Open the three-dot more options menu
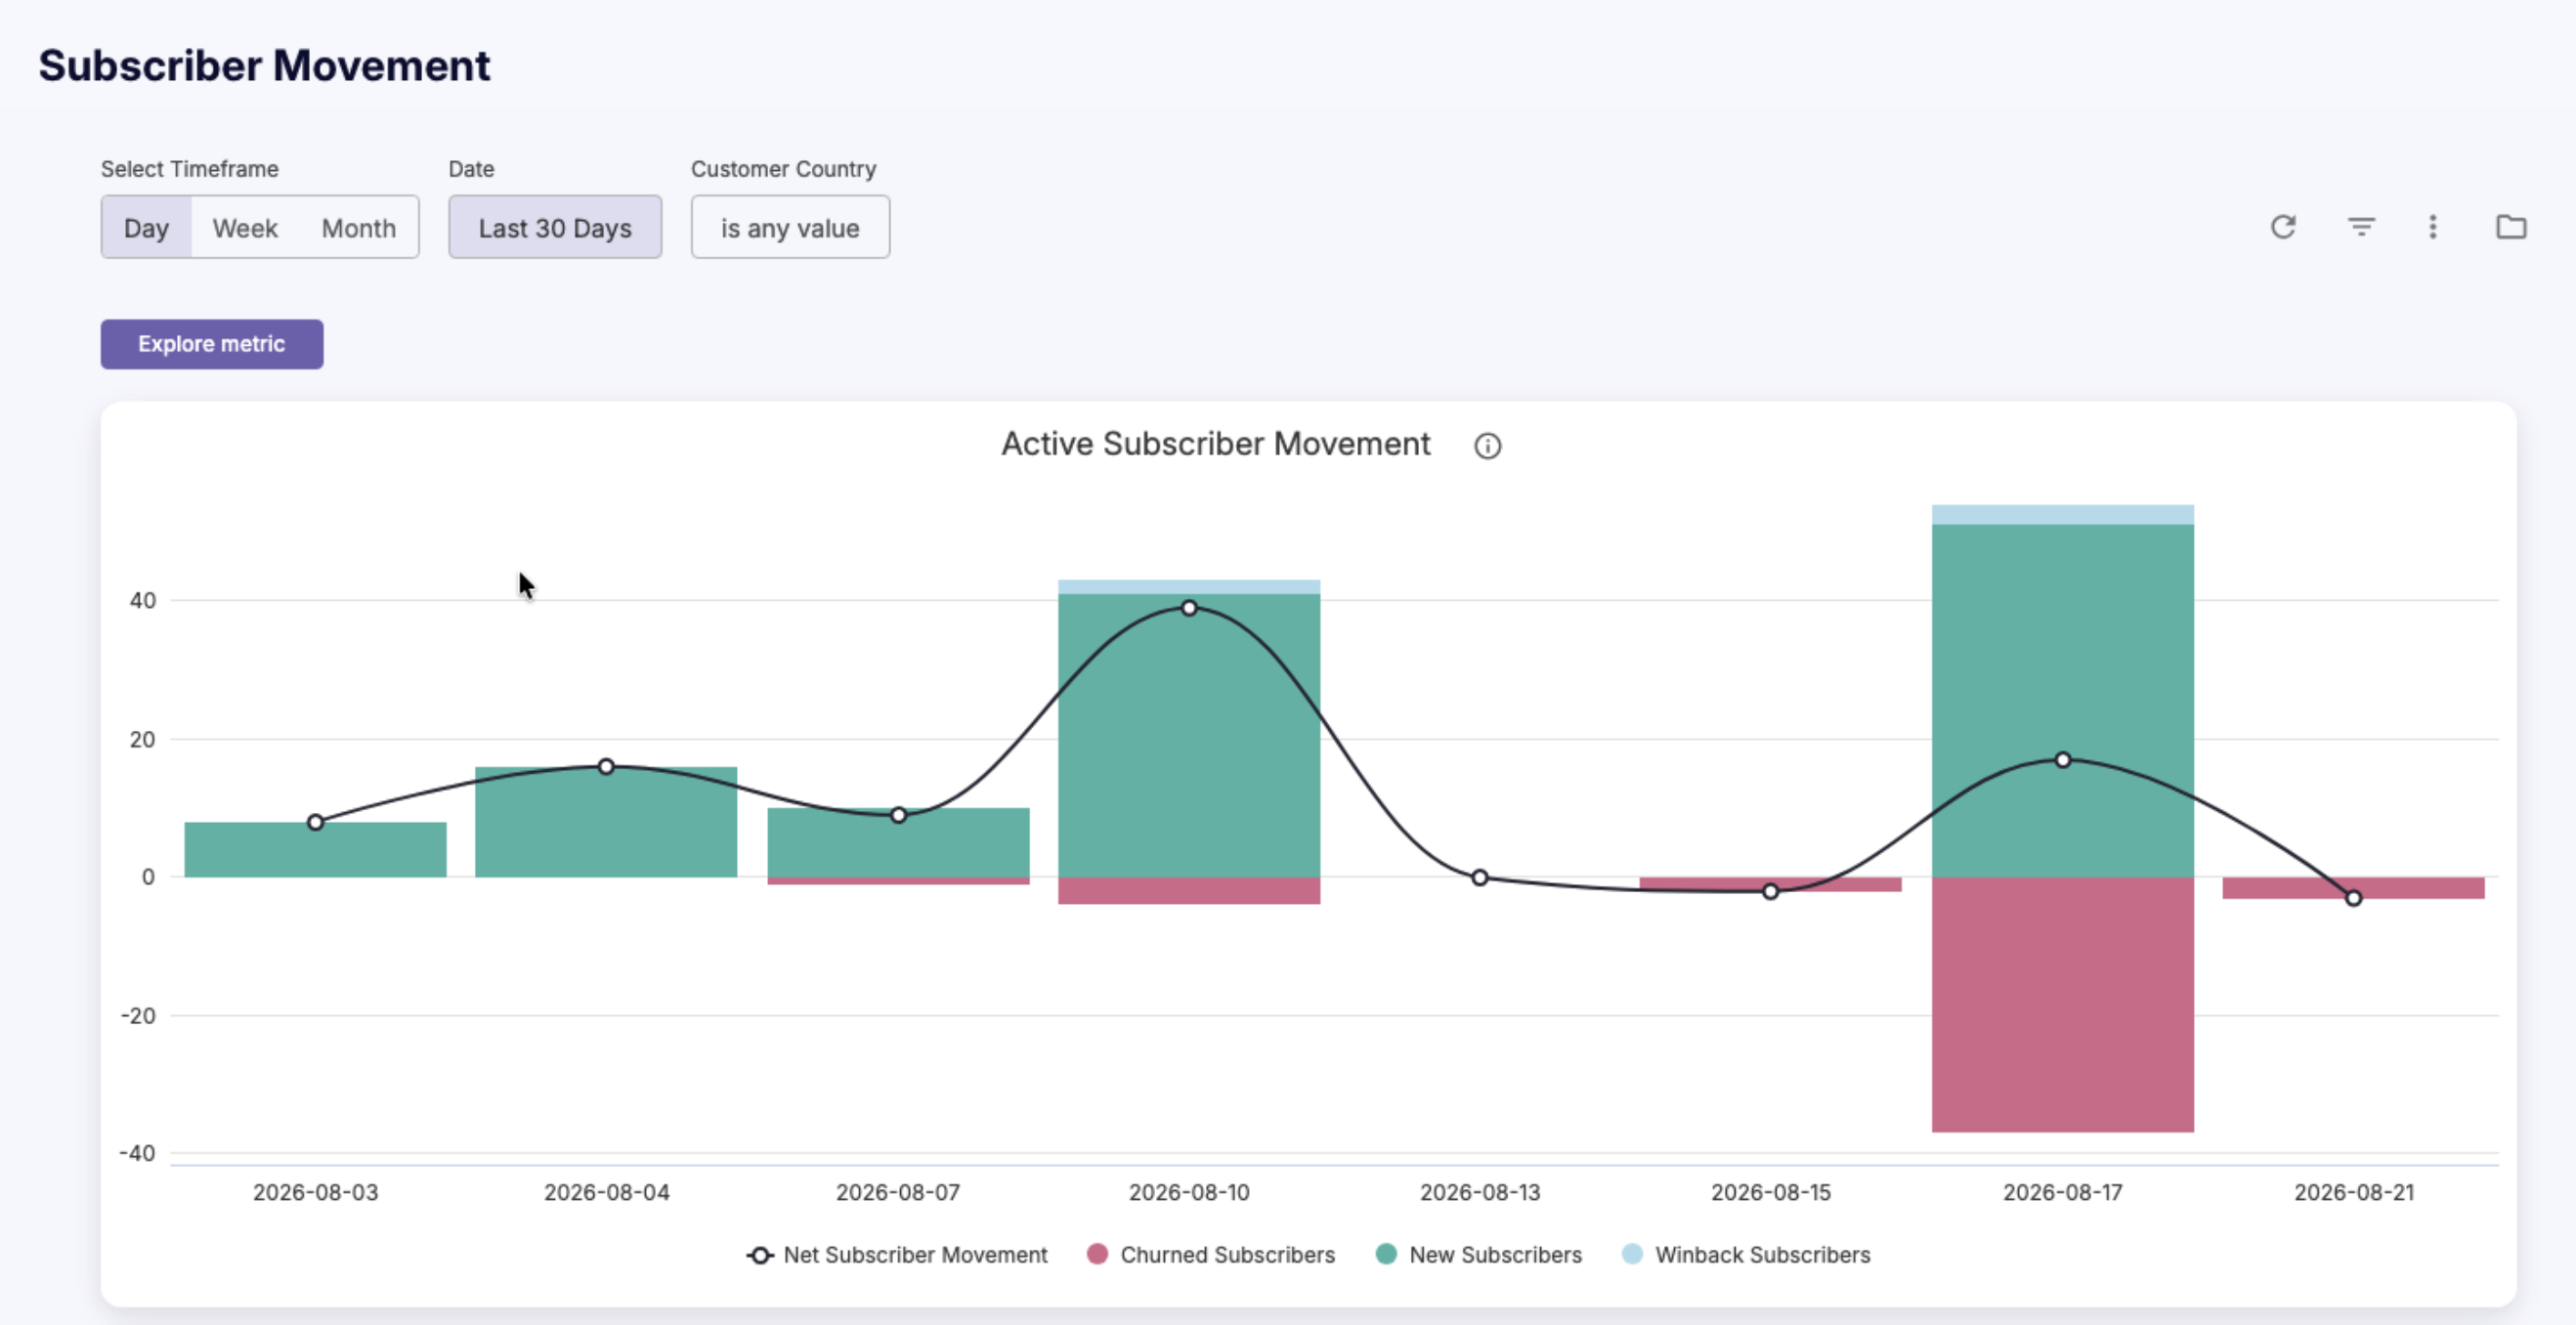This screenshot has height=1325, width=2576. pyautogui.click(x=2433, y=227)
